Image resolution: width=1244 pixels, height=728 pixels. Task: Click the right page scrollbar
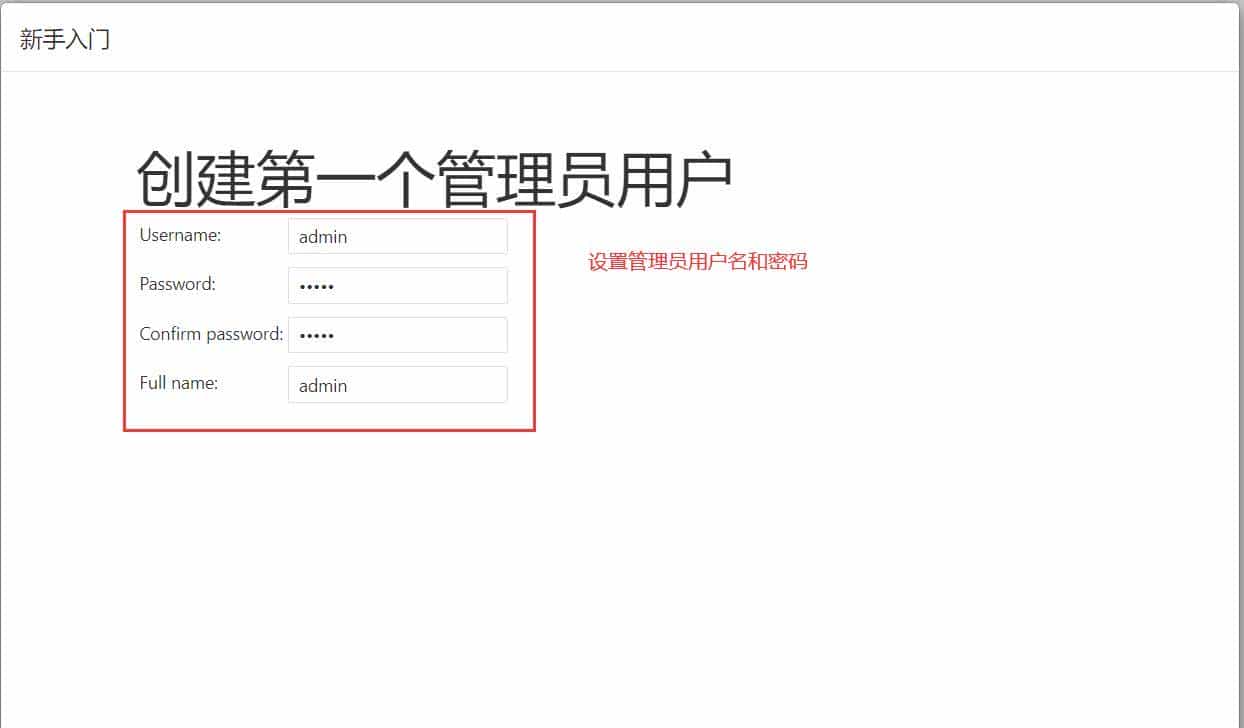point(1239,300)
